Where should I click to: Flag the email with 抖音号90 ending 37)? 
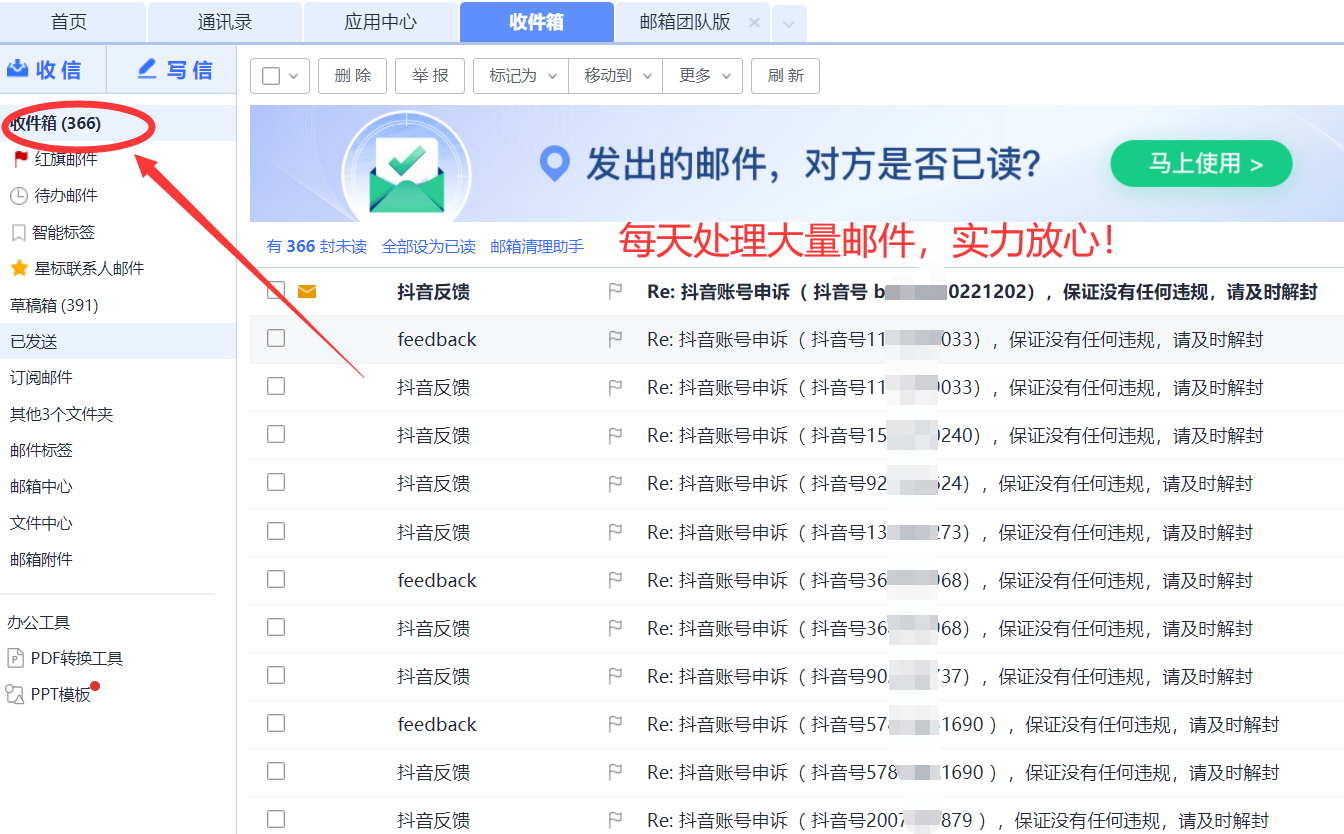(x=615, y=676)
